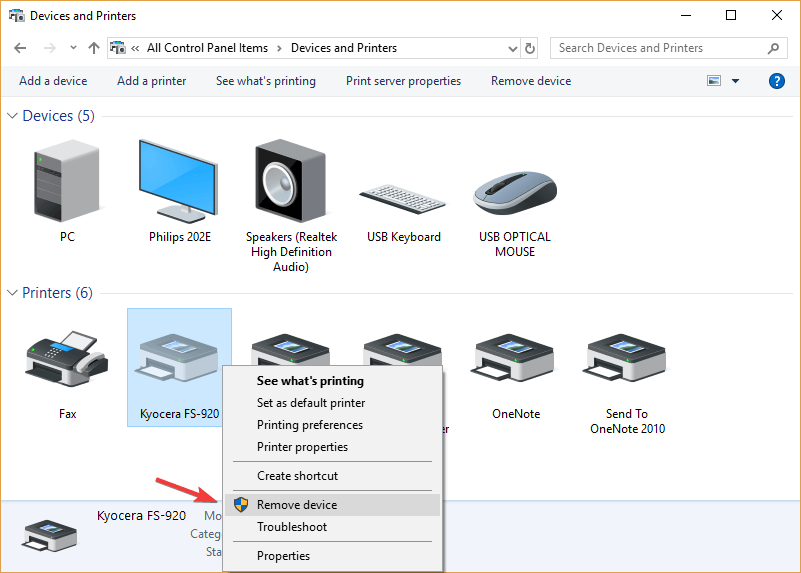Click Devices and Printers breadcrumb
Viewport: 801px width, 573px height.
coord(344,48)
